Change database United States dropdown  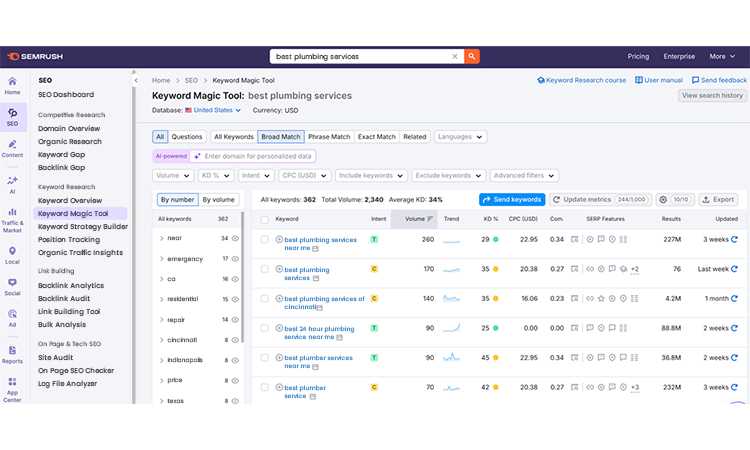(x=213, y=110)
